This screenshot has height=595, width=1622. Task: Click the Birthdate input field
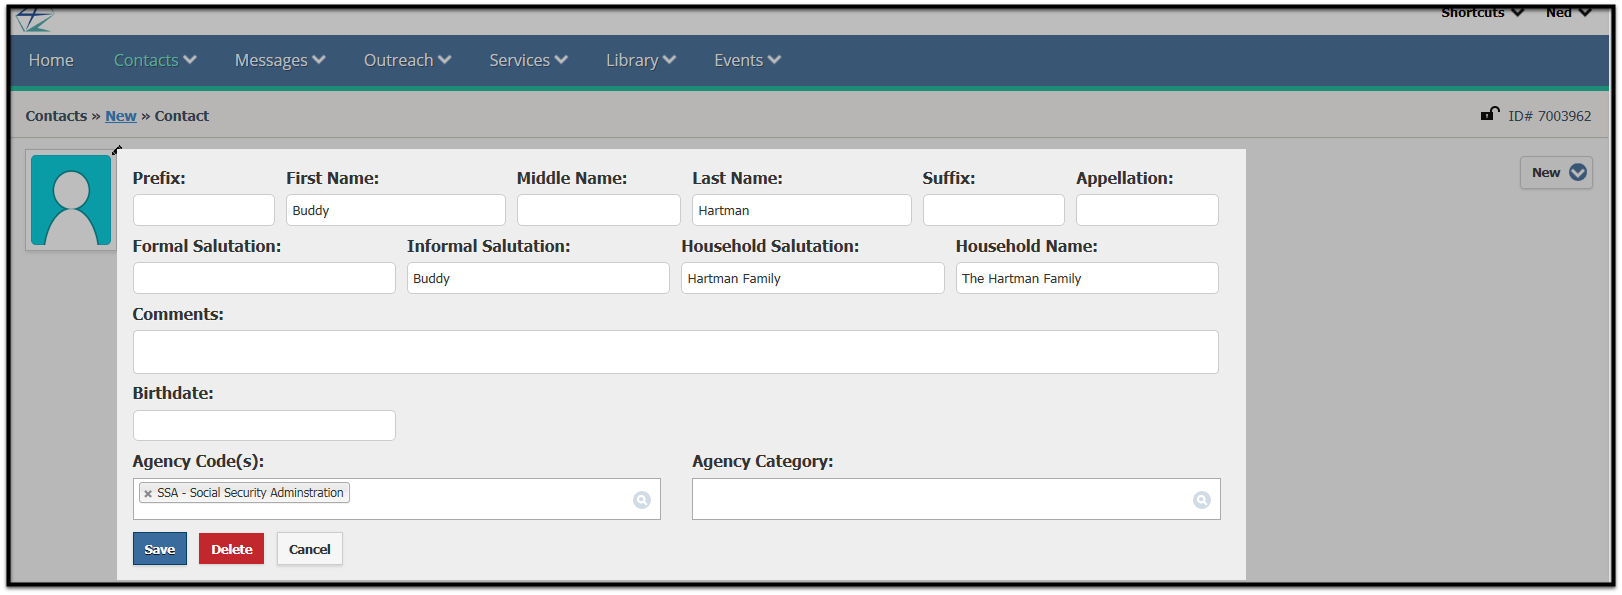coord(264,425)
